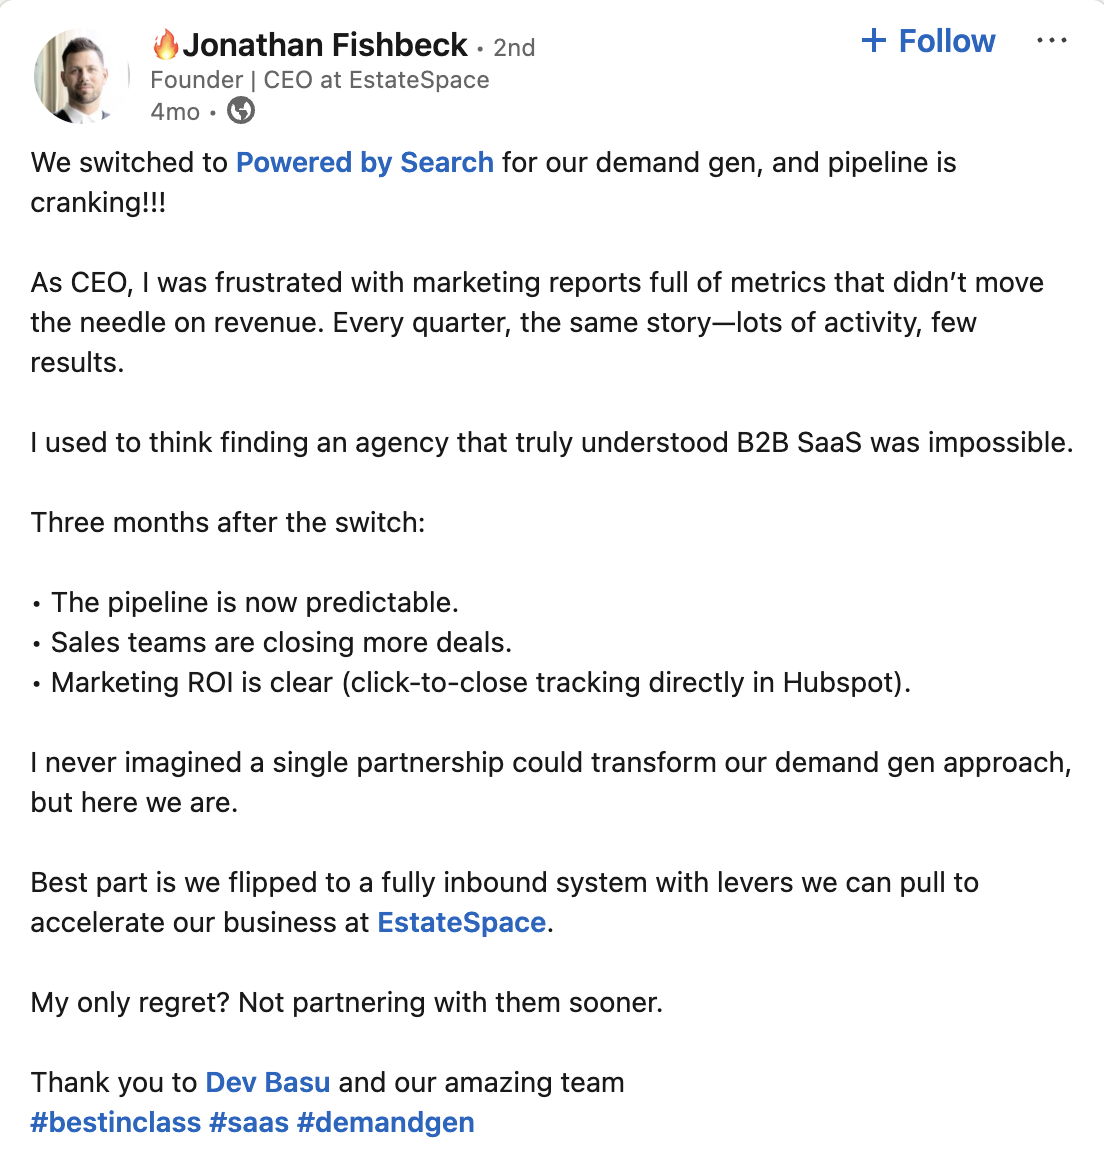This screenshot has height=1150, width=1104.
Task: Click the 'pipeline is now predictable' bullet
Action: click(x=254, y=602)
